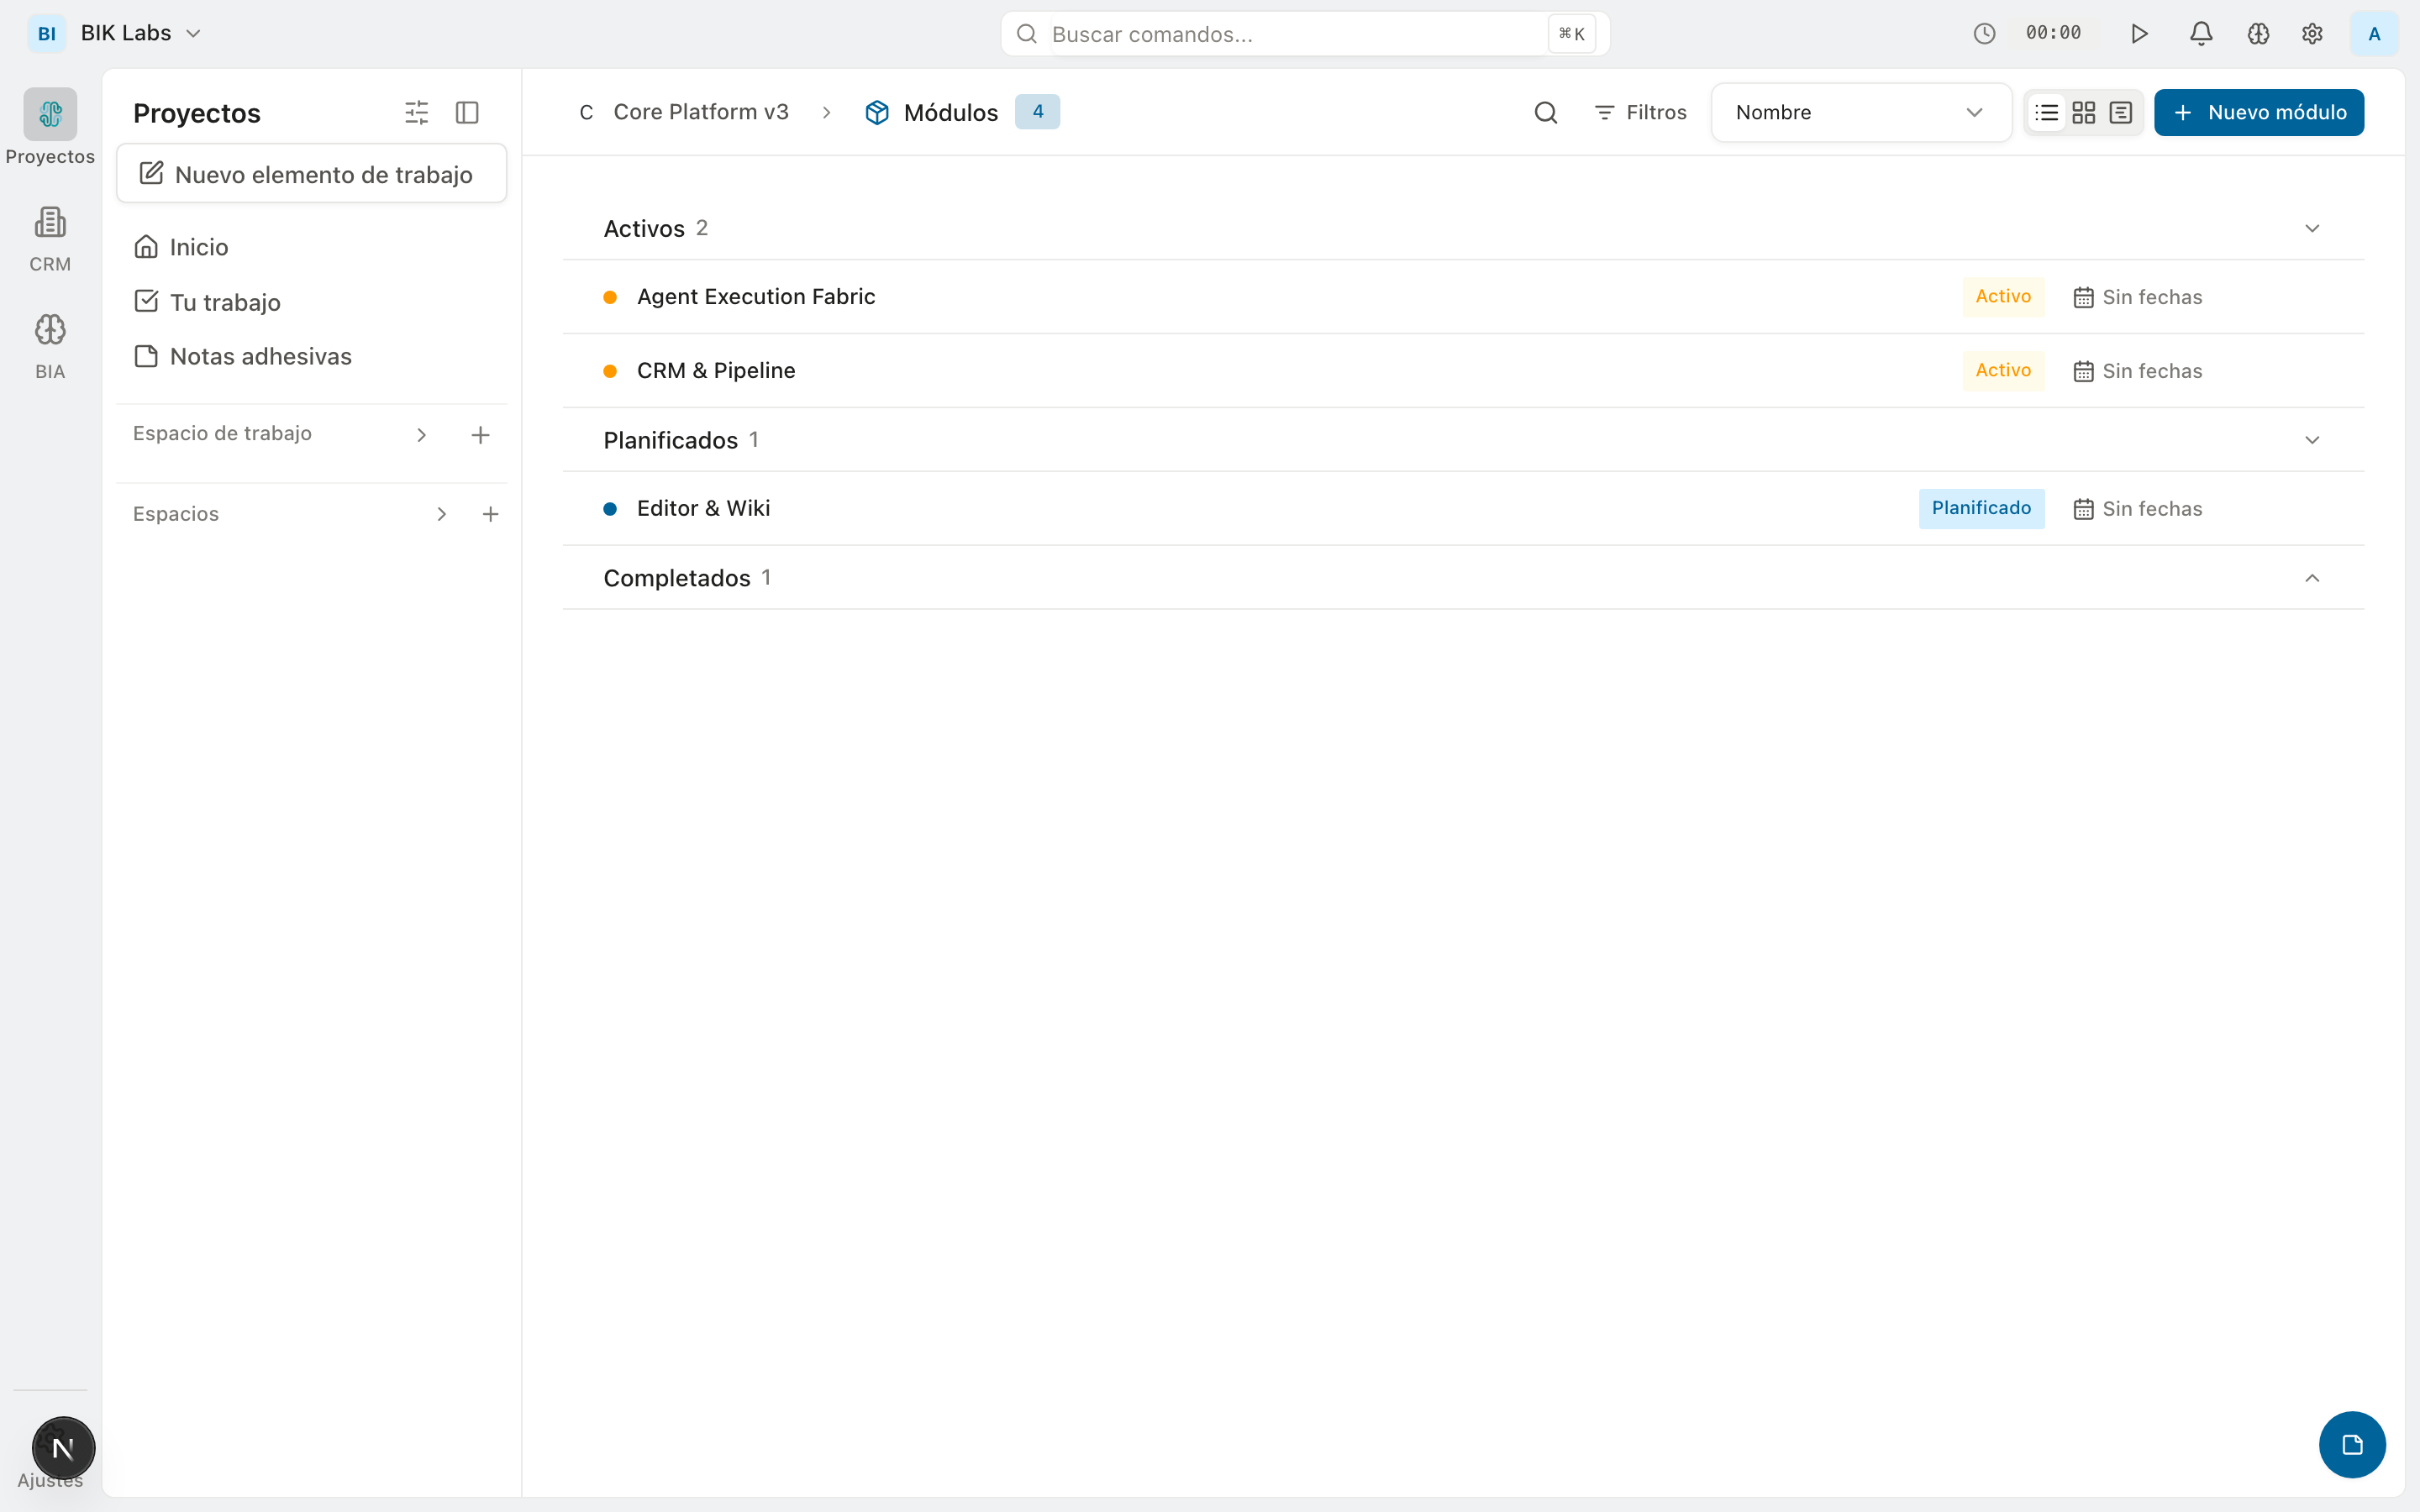Click the search magnifier in the modules header

[1545, 112]
